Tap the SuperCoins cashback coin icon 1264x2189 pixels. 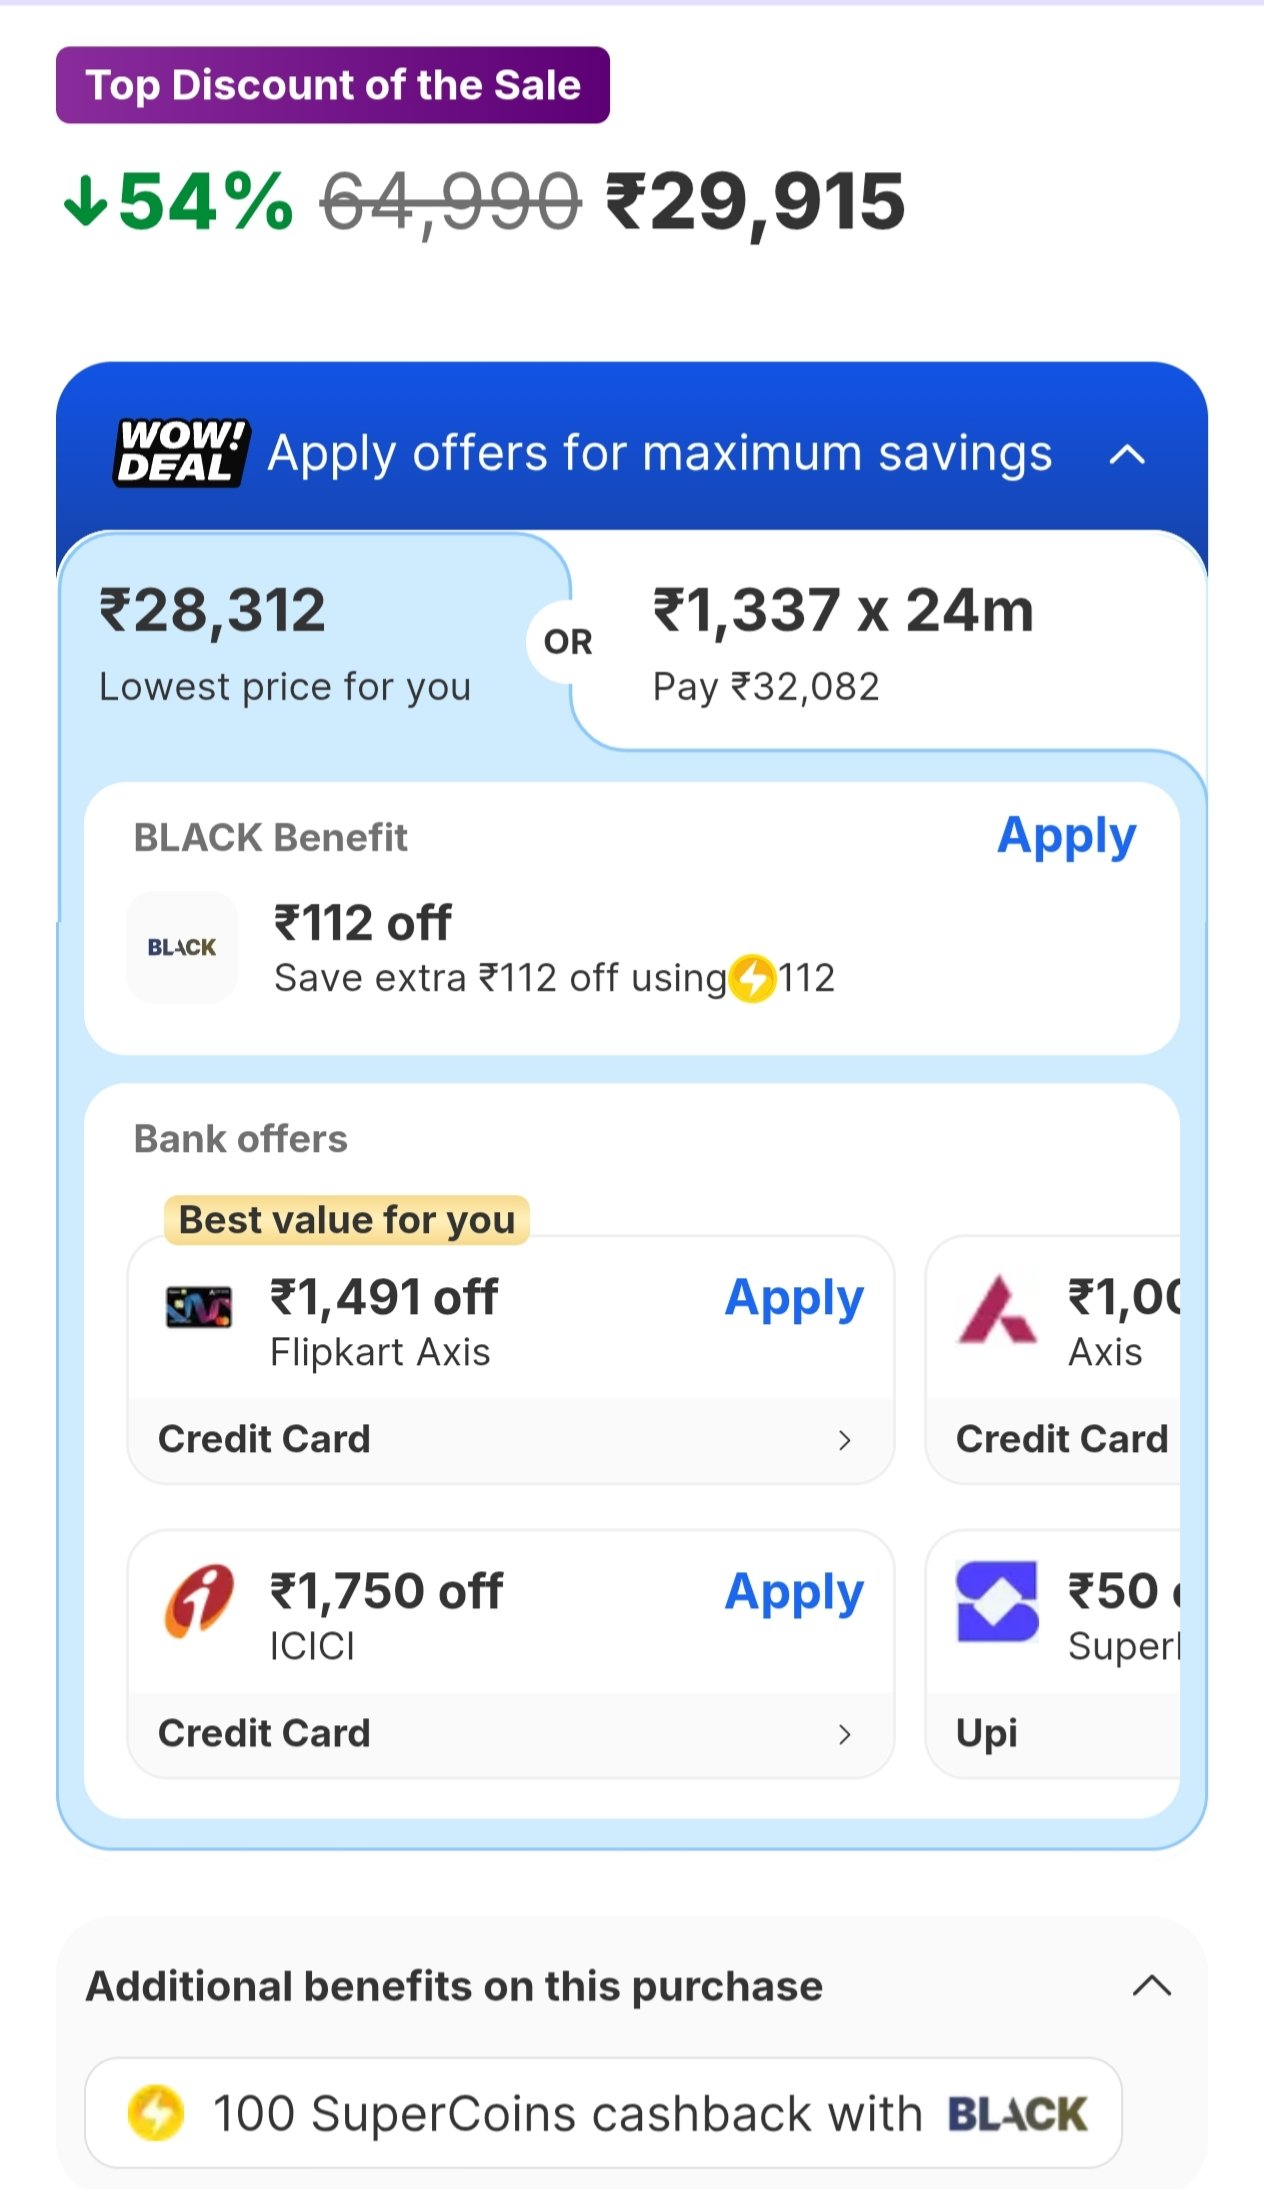click(156, 2112)
